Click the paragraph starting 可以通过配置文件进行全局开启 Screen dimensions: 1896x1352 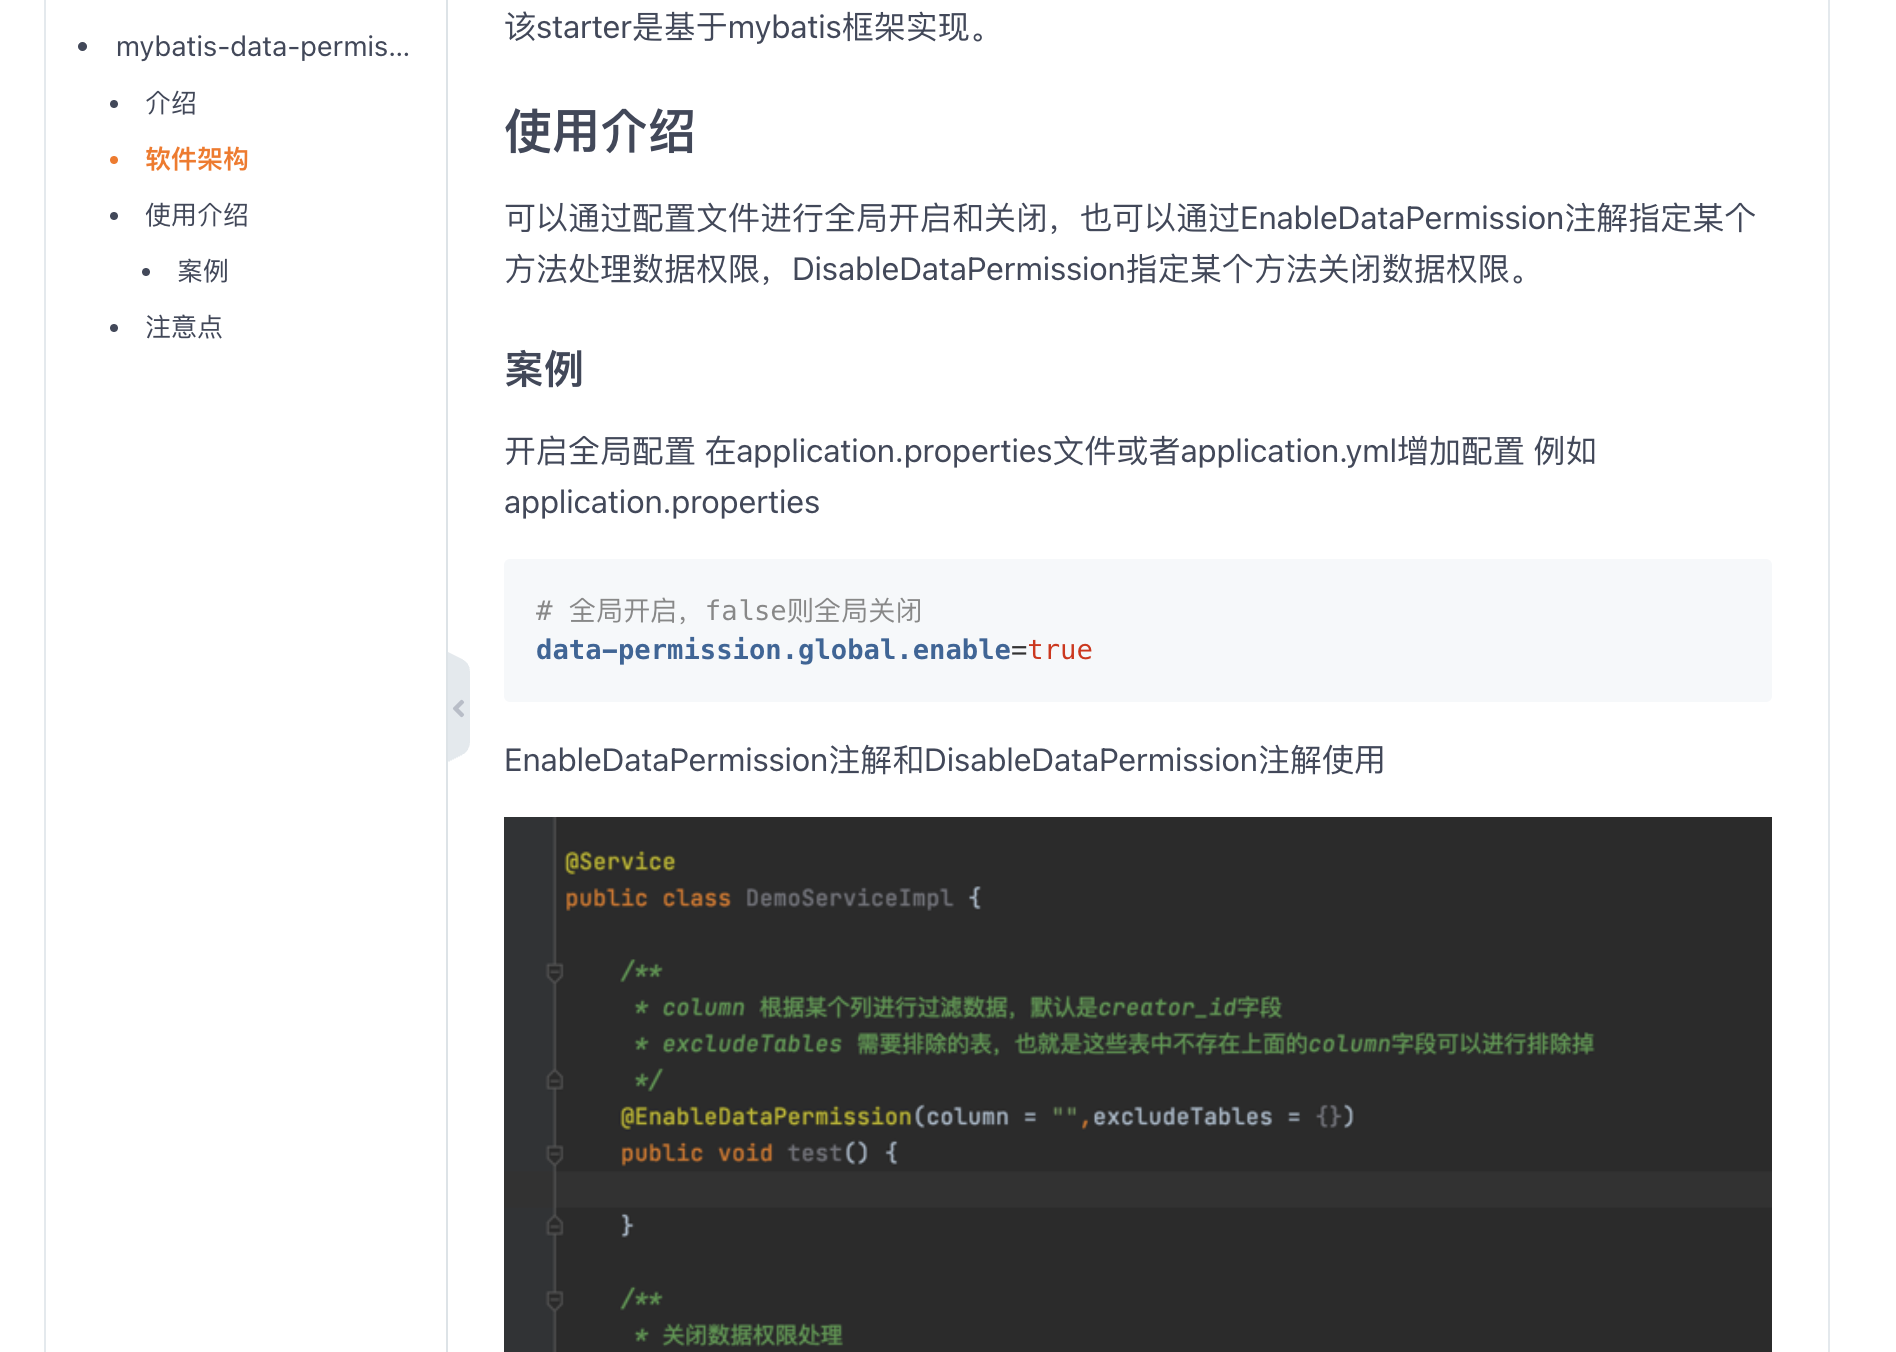pyautogui.click(x=1130, y=243)
